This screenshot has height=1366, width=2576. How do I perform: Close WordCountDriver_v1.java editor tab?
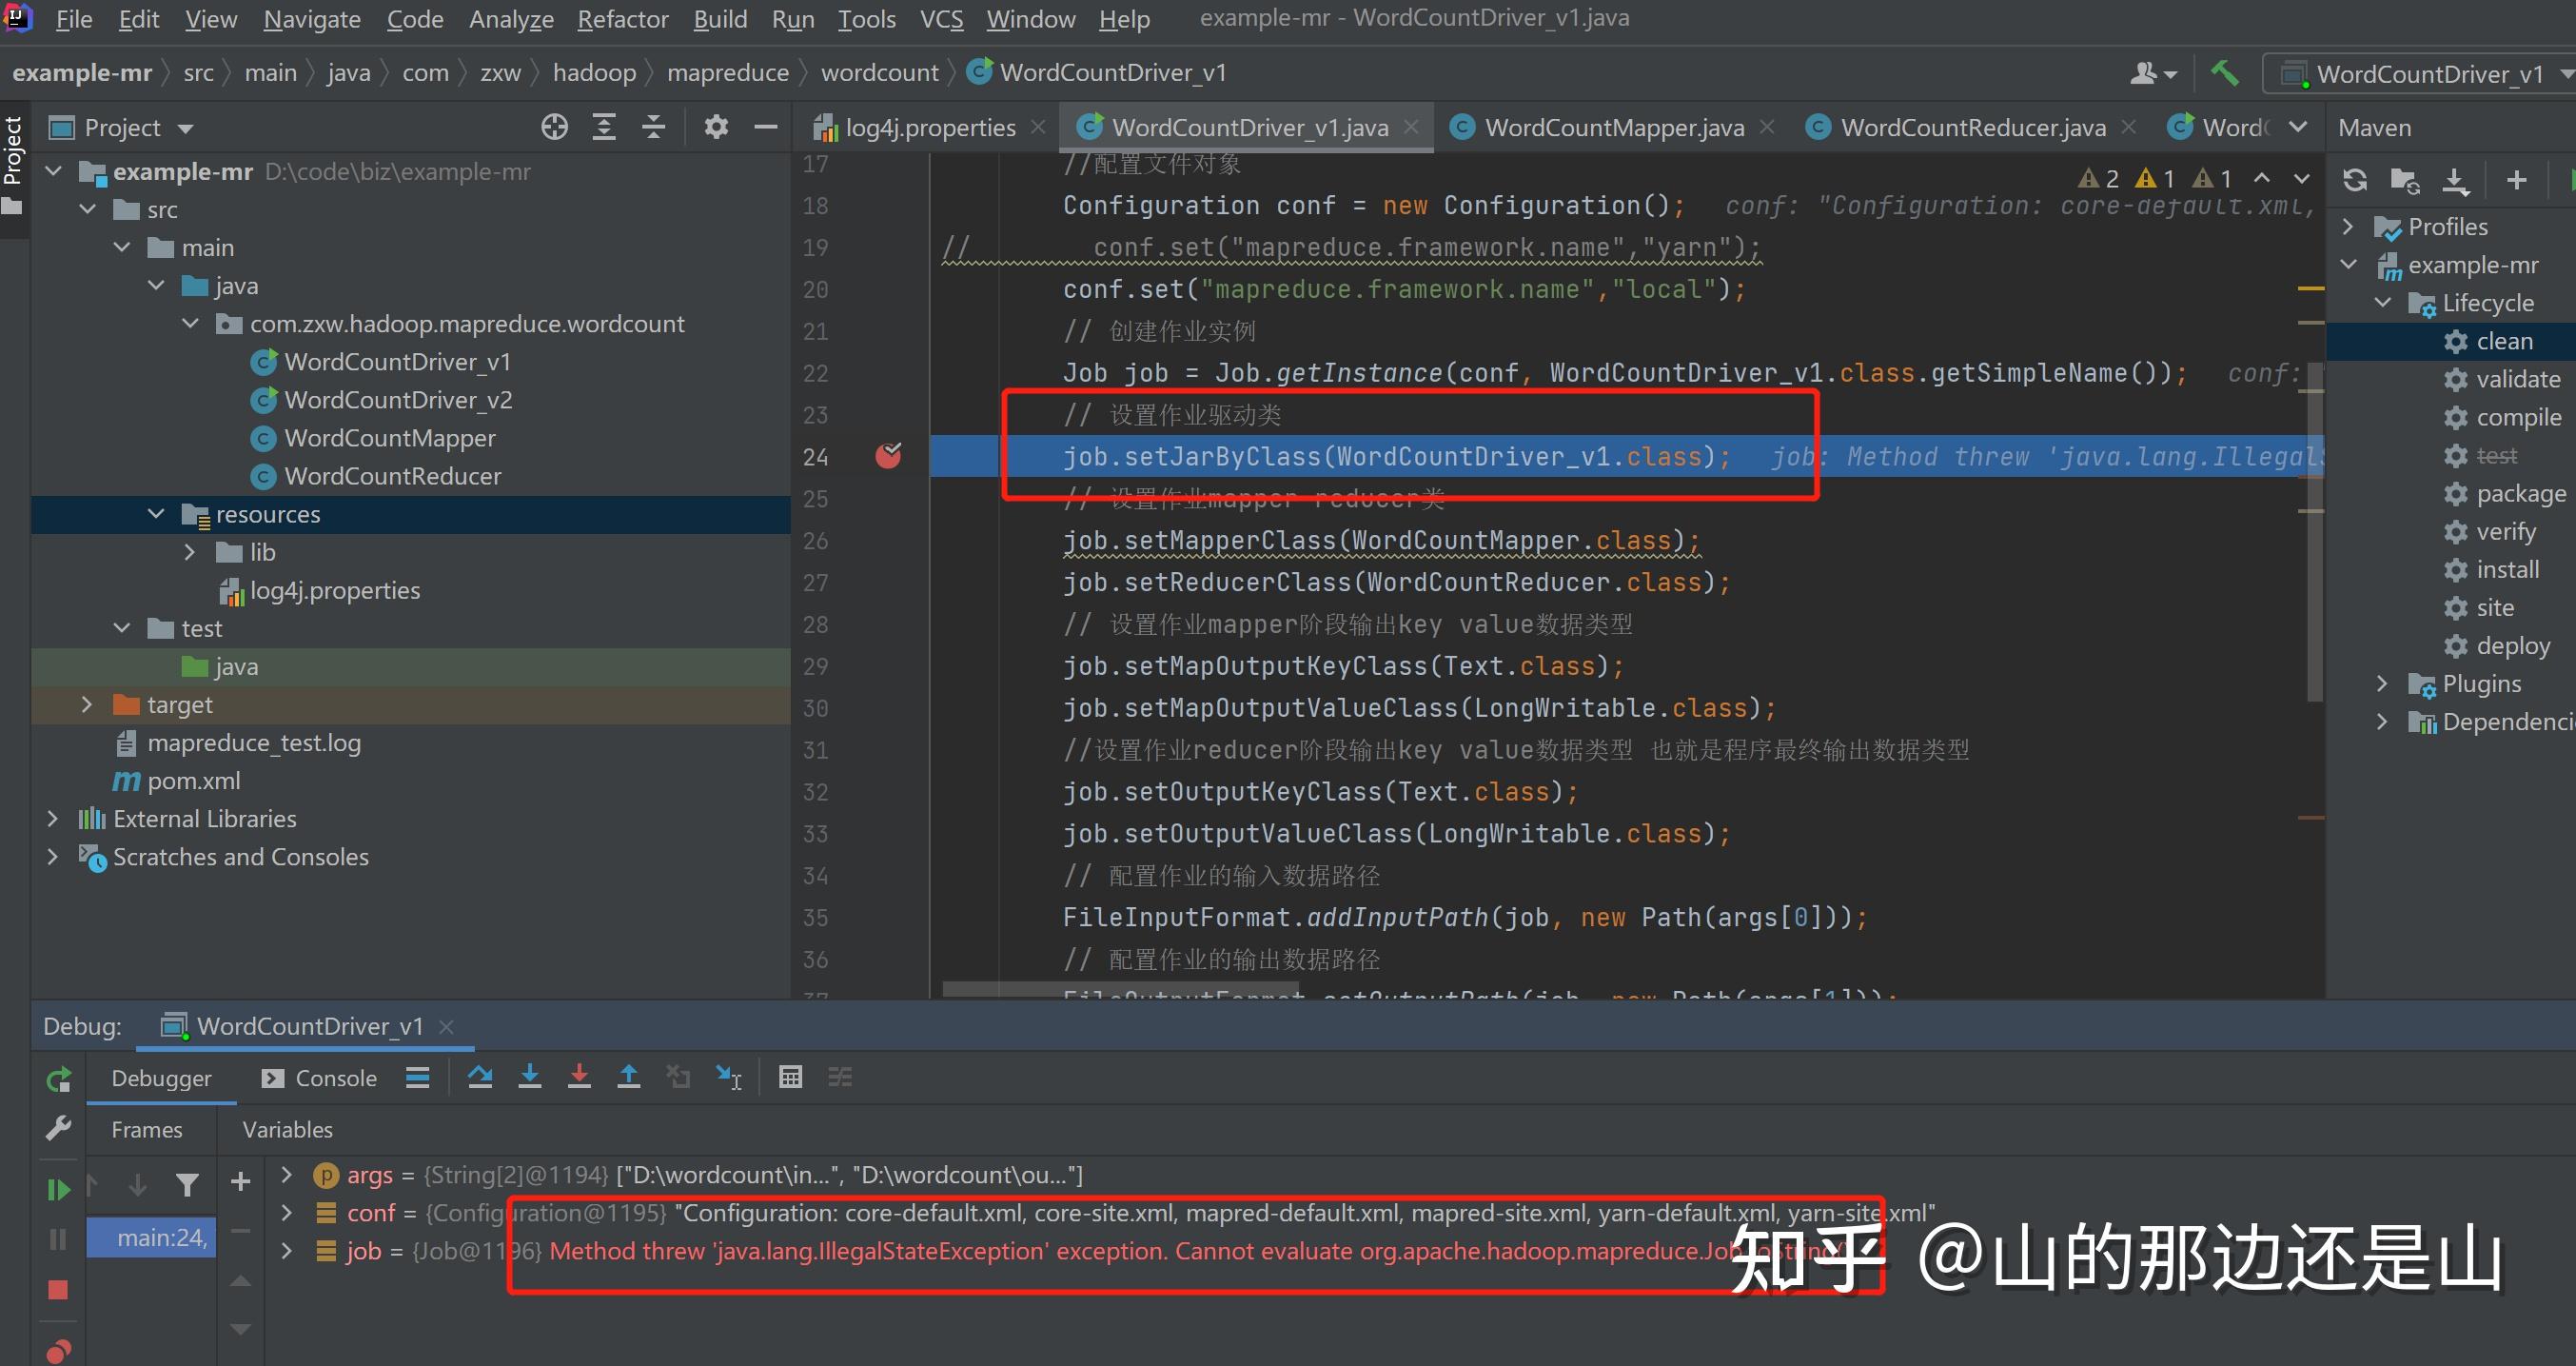[x=1412, y=127]
